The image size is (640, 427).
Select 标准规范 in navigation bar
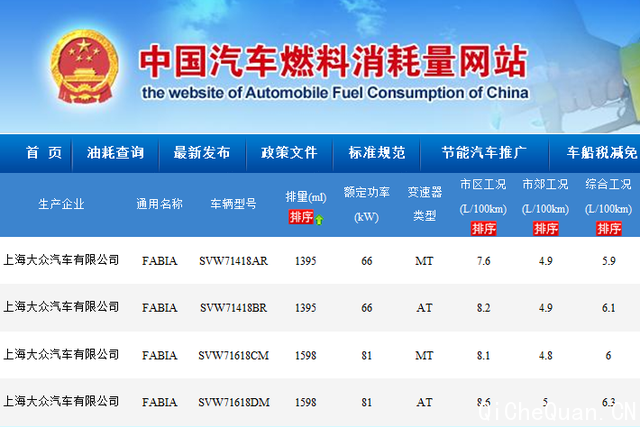(377, 153)
